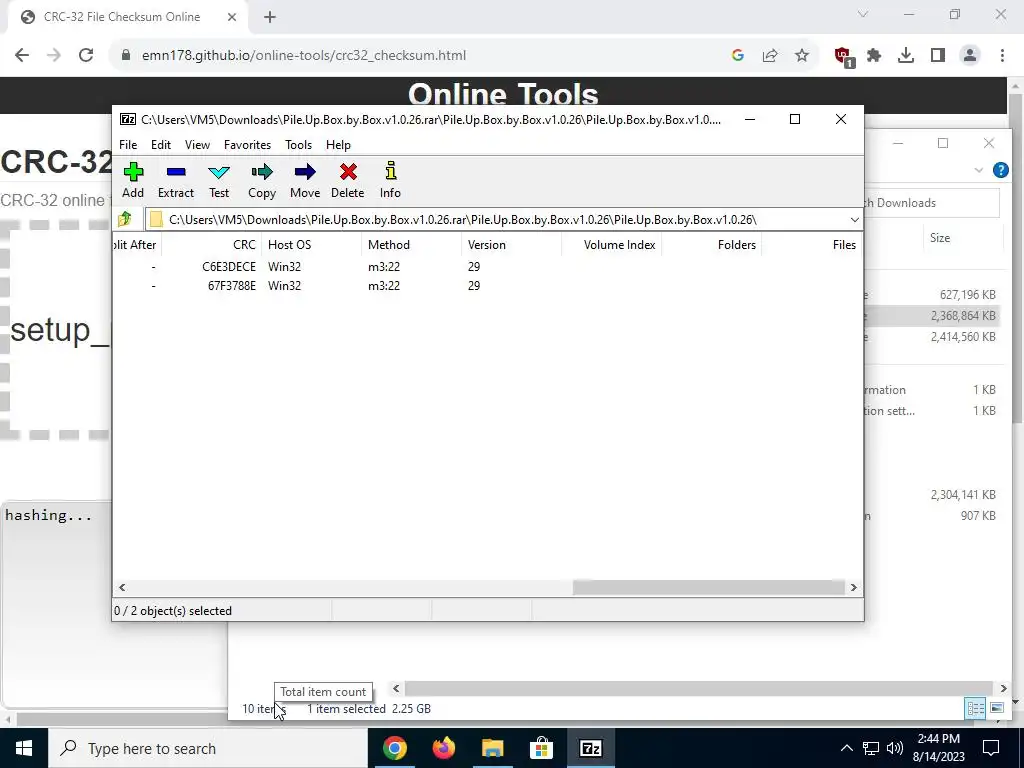This screenshot has width=1024, height=768.
Task: Sort by the Version column header
Action: 511,245
